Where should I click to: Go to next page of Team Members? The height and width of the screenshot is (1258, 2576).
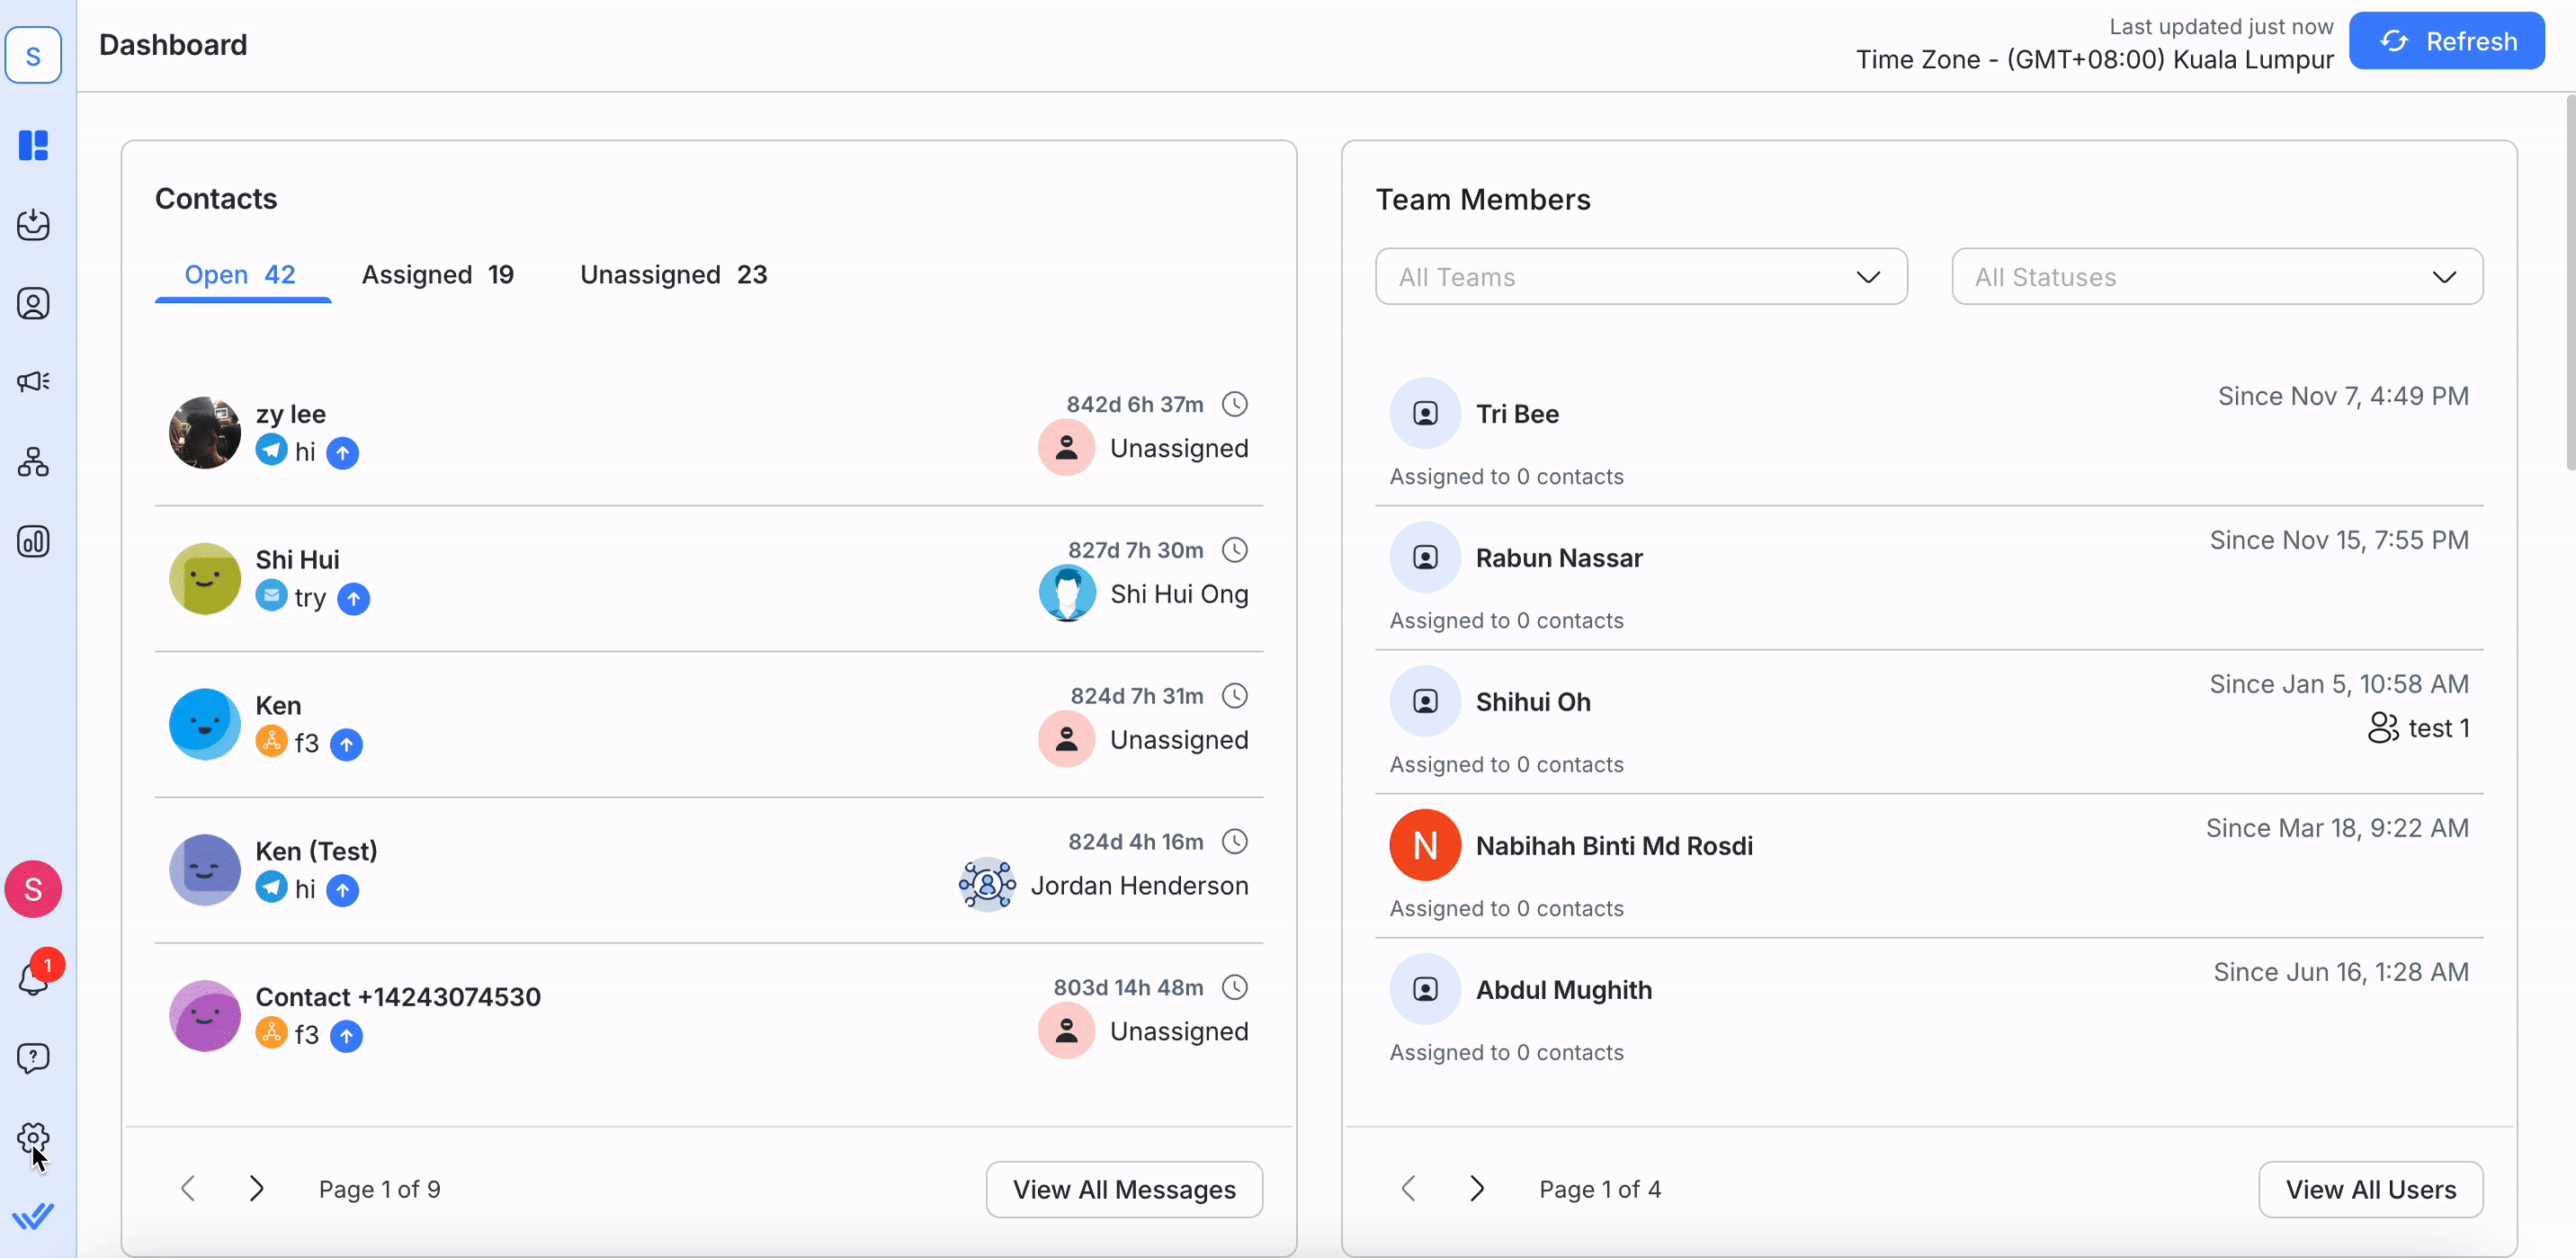[1476, 1188]
